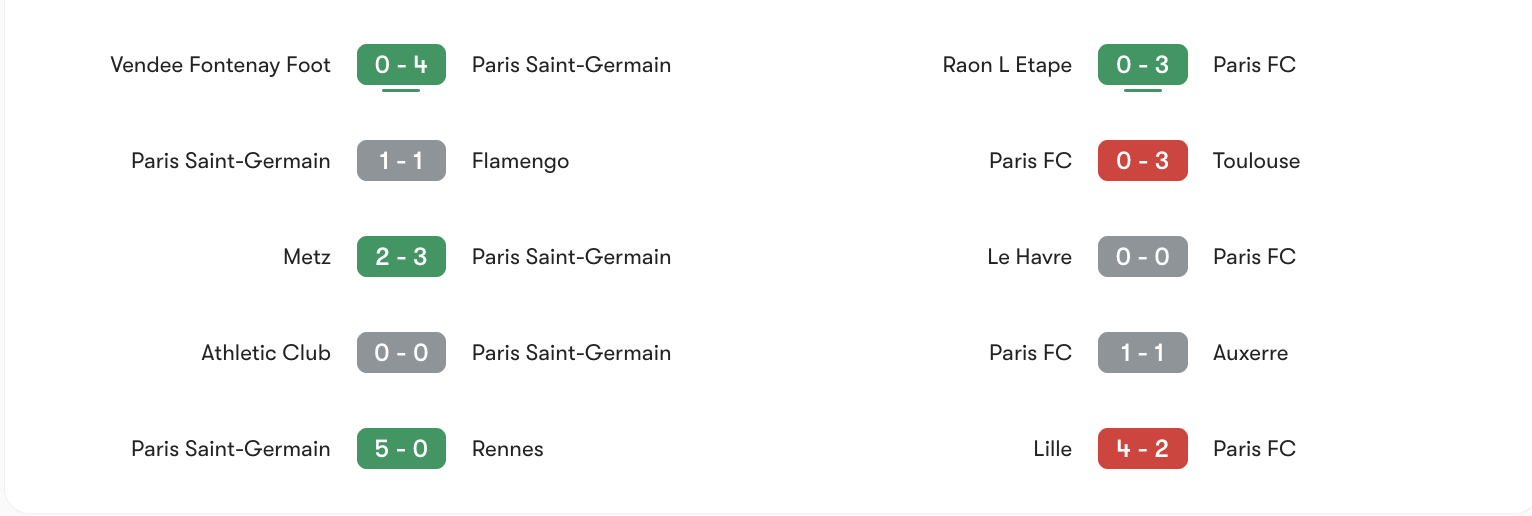The width and height of the screenshot is (1532, 516).
Task: Select the Auxerre team name
Action: tap(1251, 353)
